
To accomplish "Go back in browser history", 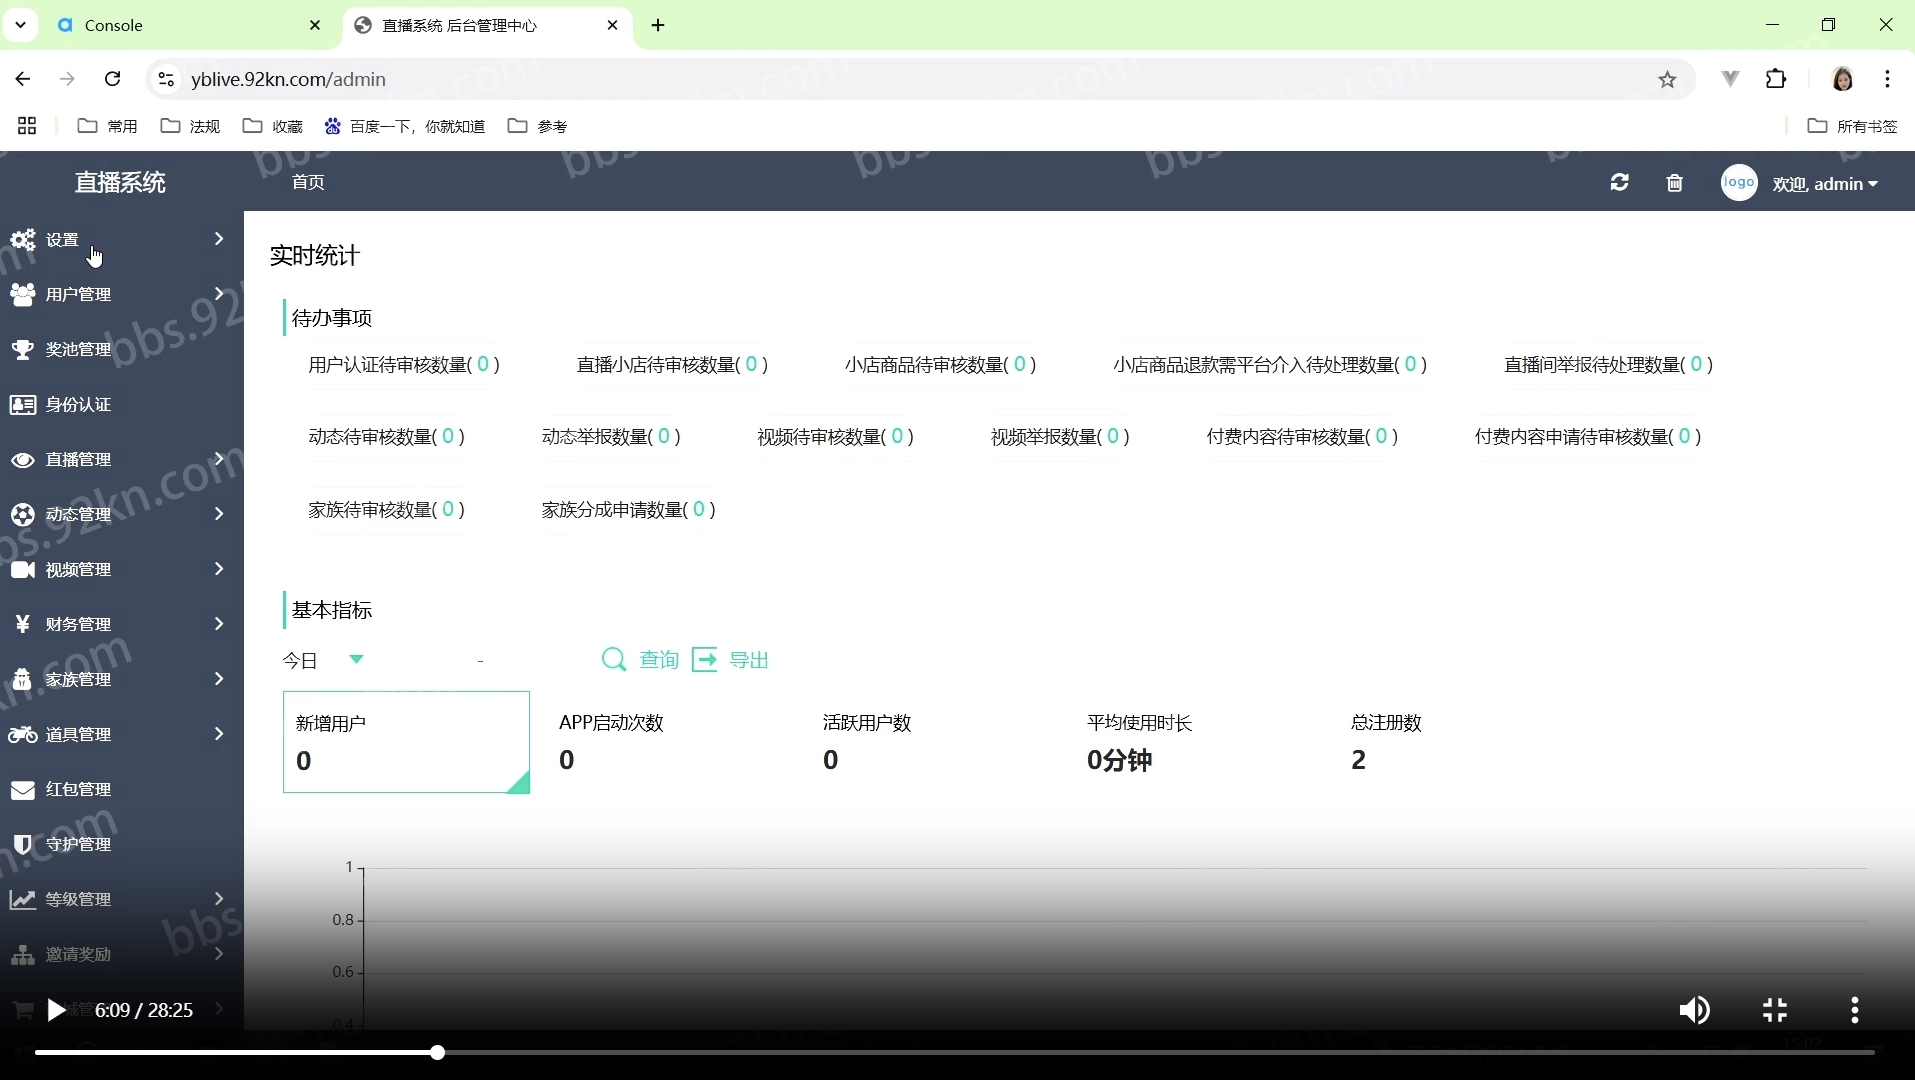I will pyautogui.click(x=23, y=78).
